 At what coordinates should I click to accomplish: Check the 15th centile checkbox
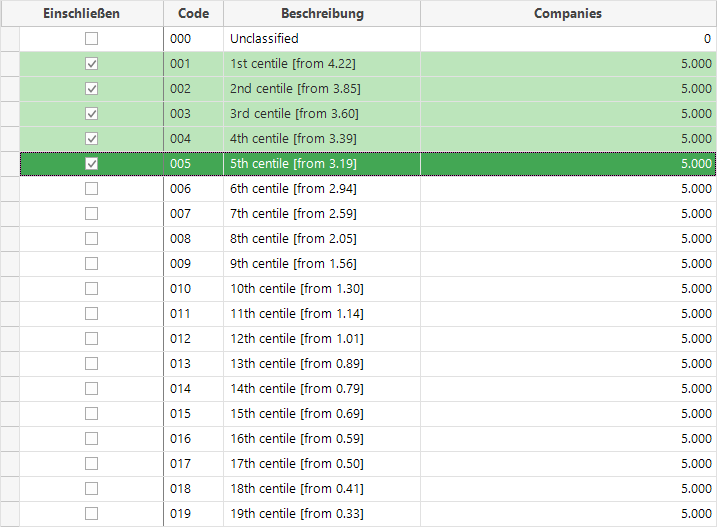pos(91,414)
